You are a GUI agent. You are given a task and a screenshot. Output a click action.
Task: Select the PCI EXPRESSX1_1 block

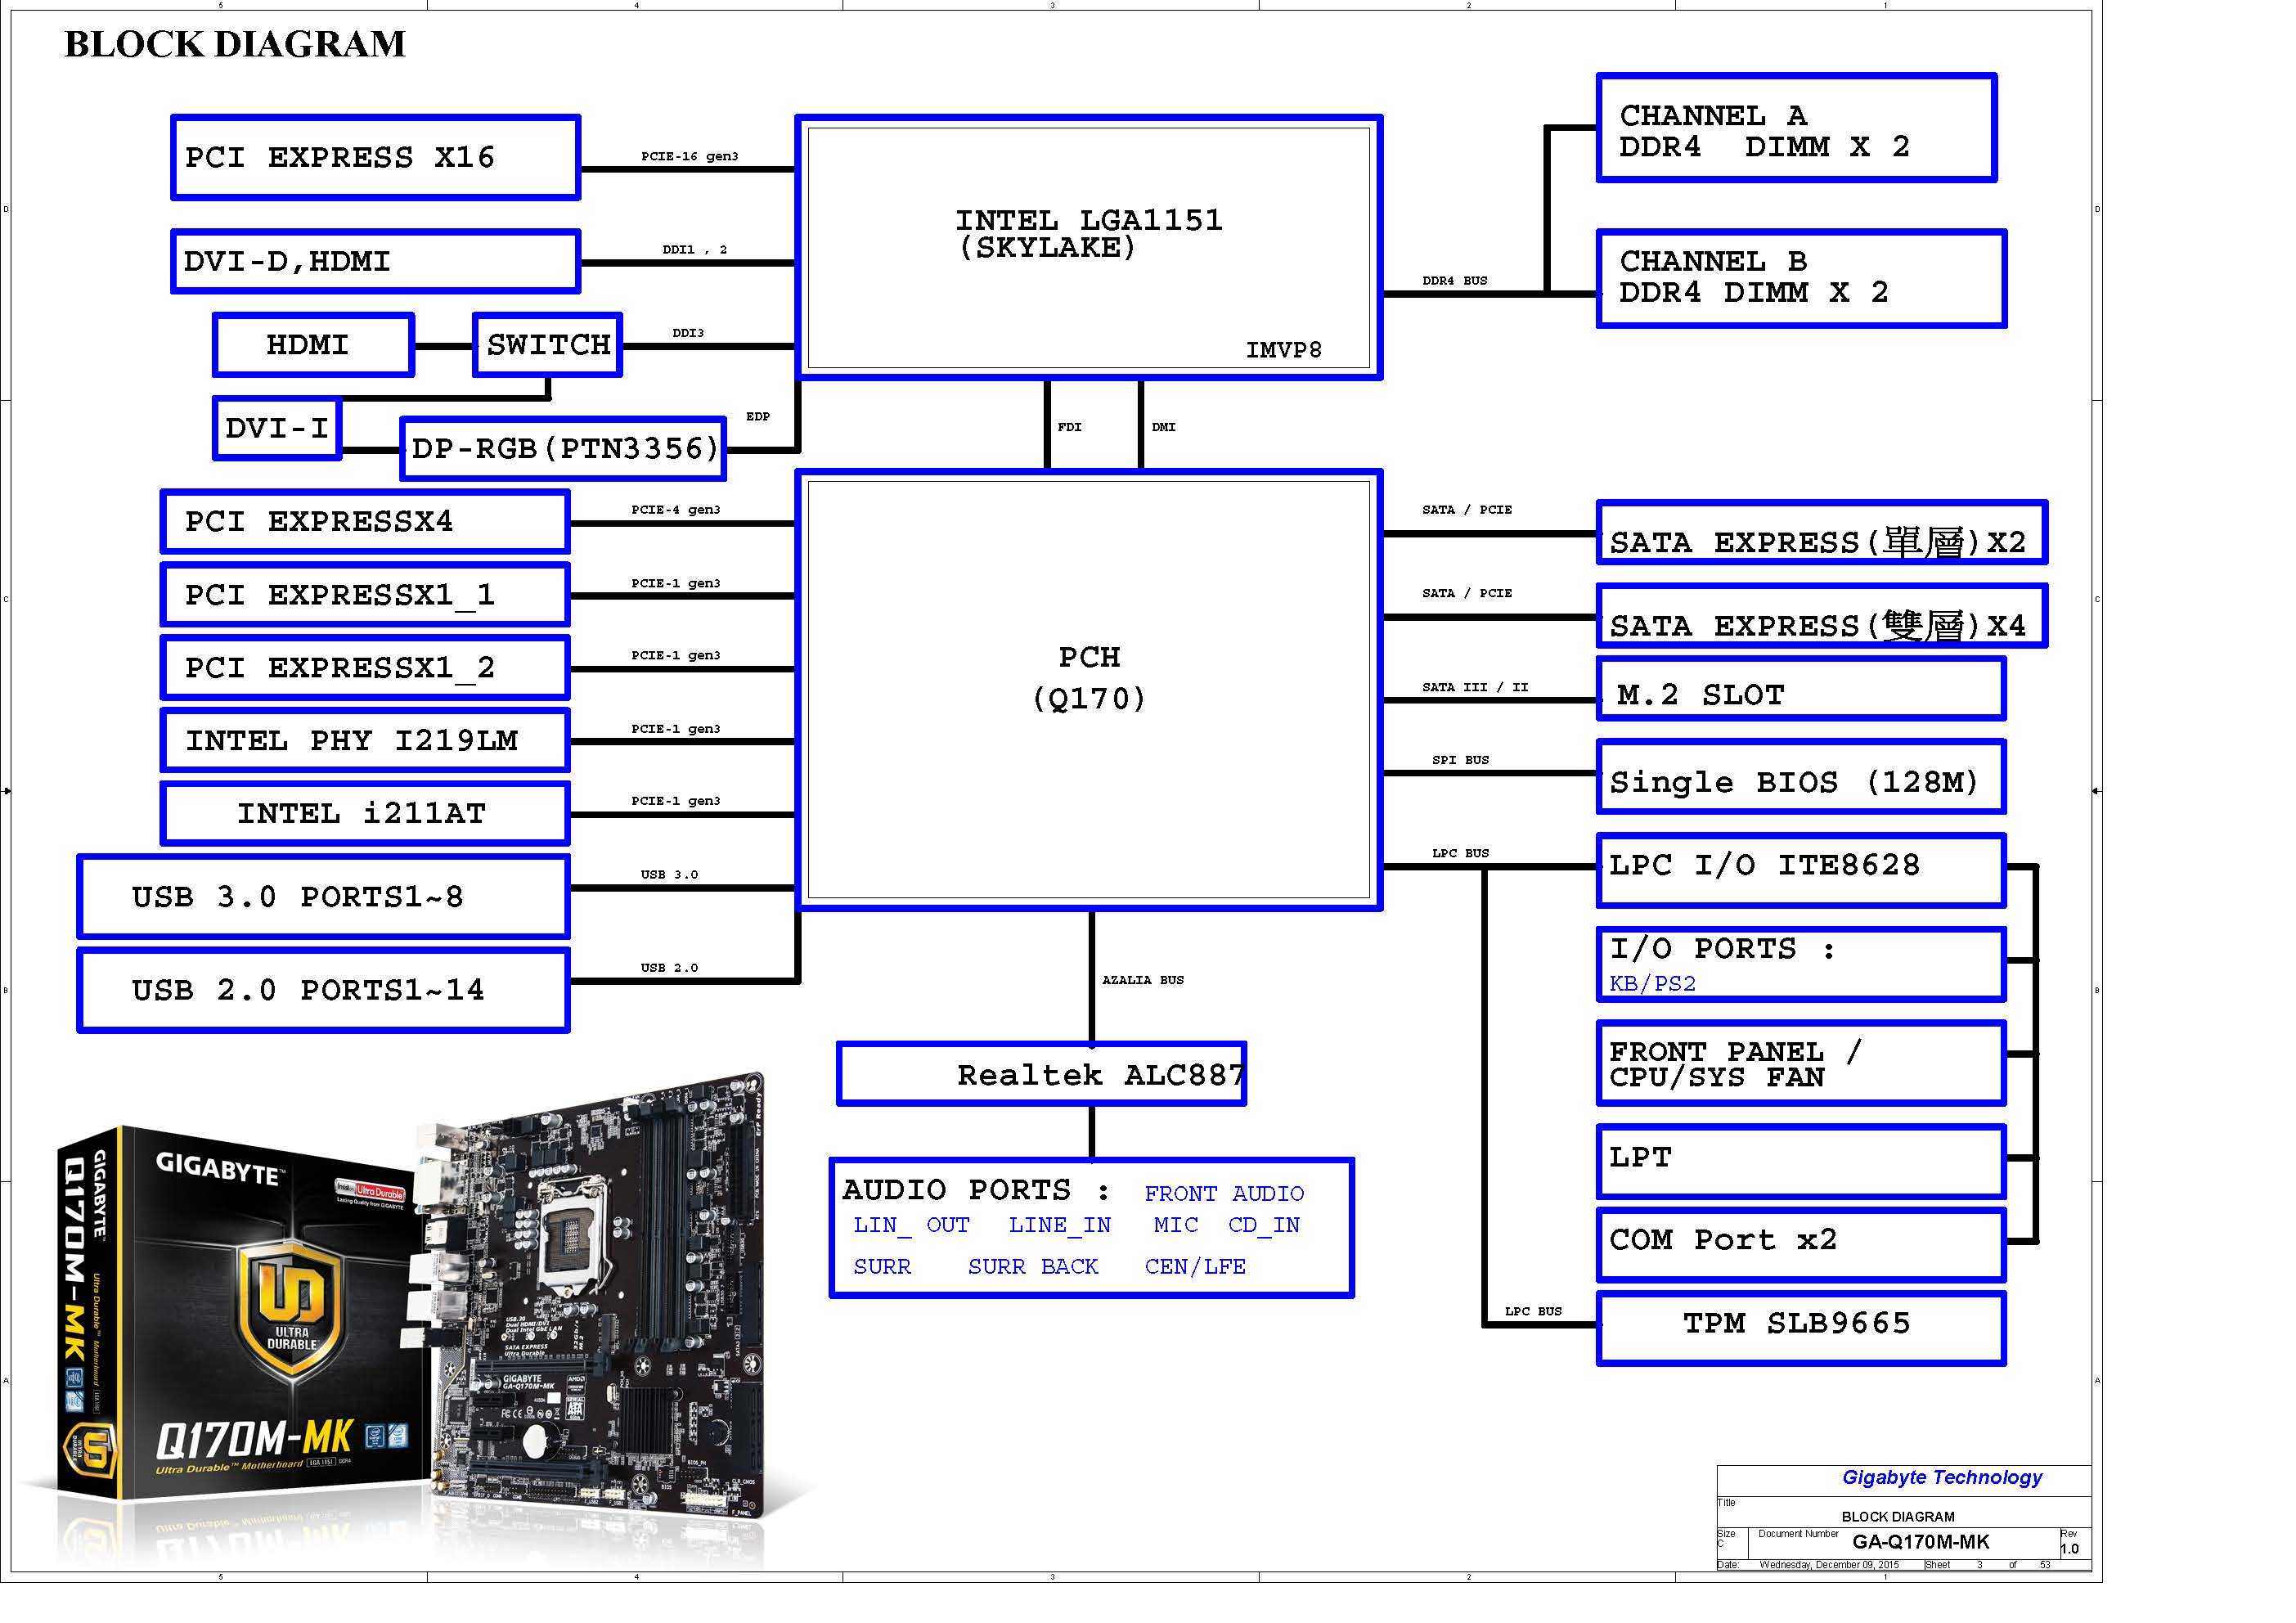(x=365, y=594)
